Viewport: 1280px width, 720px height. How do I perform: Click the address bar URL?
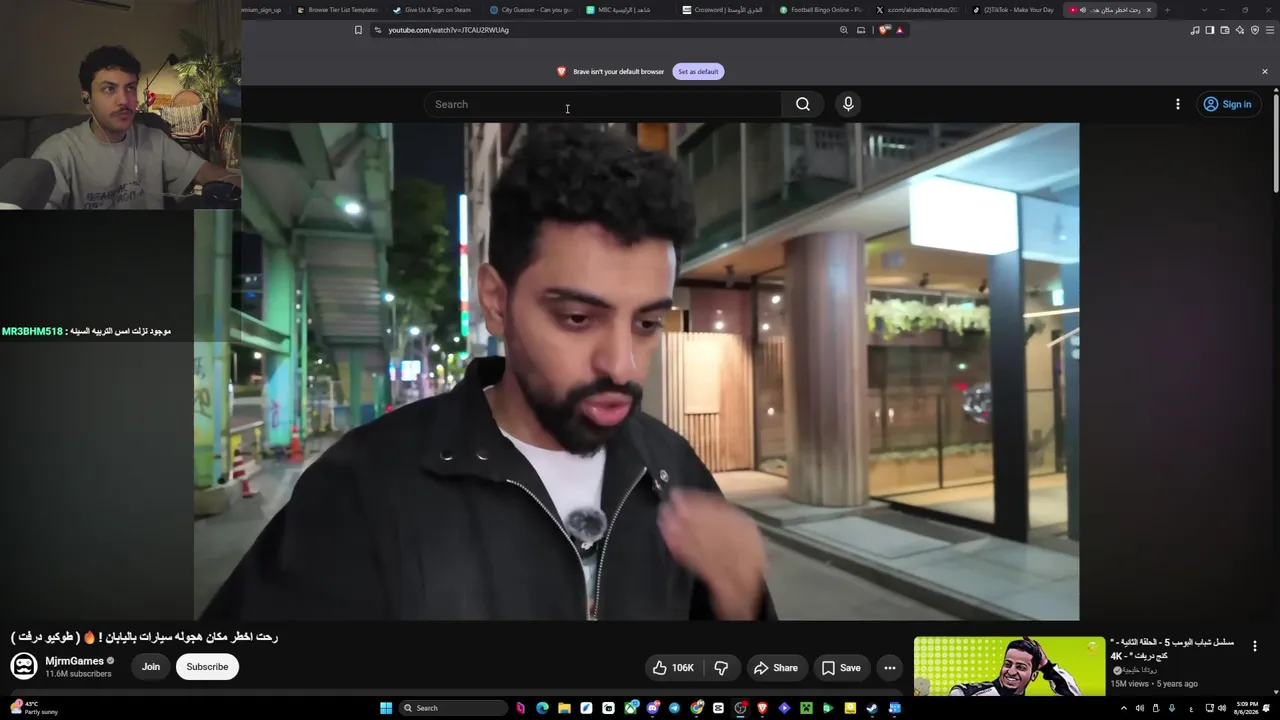(448, 30)
